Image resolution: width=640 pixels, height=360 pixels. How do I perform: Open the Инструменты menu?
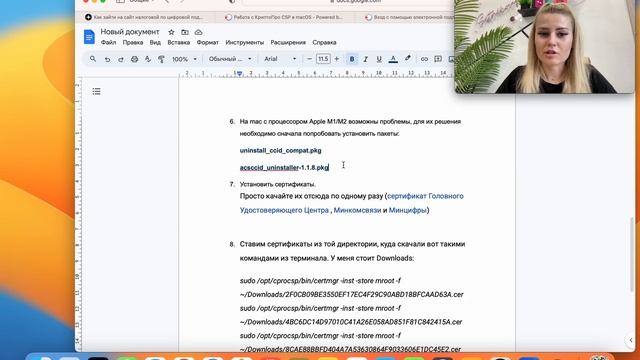tap(245, 42)
